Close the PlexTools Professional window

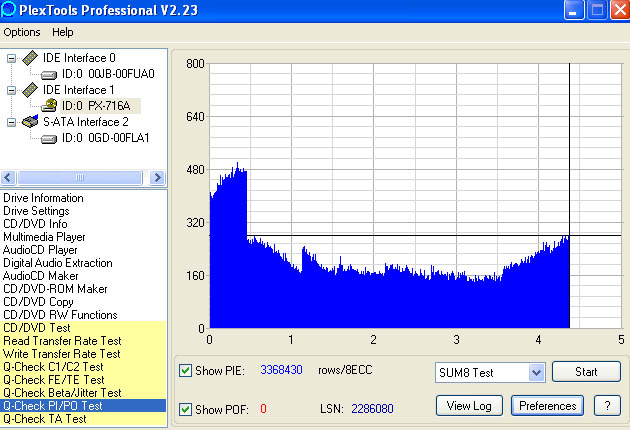(620, 10)
